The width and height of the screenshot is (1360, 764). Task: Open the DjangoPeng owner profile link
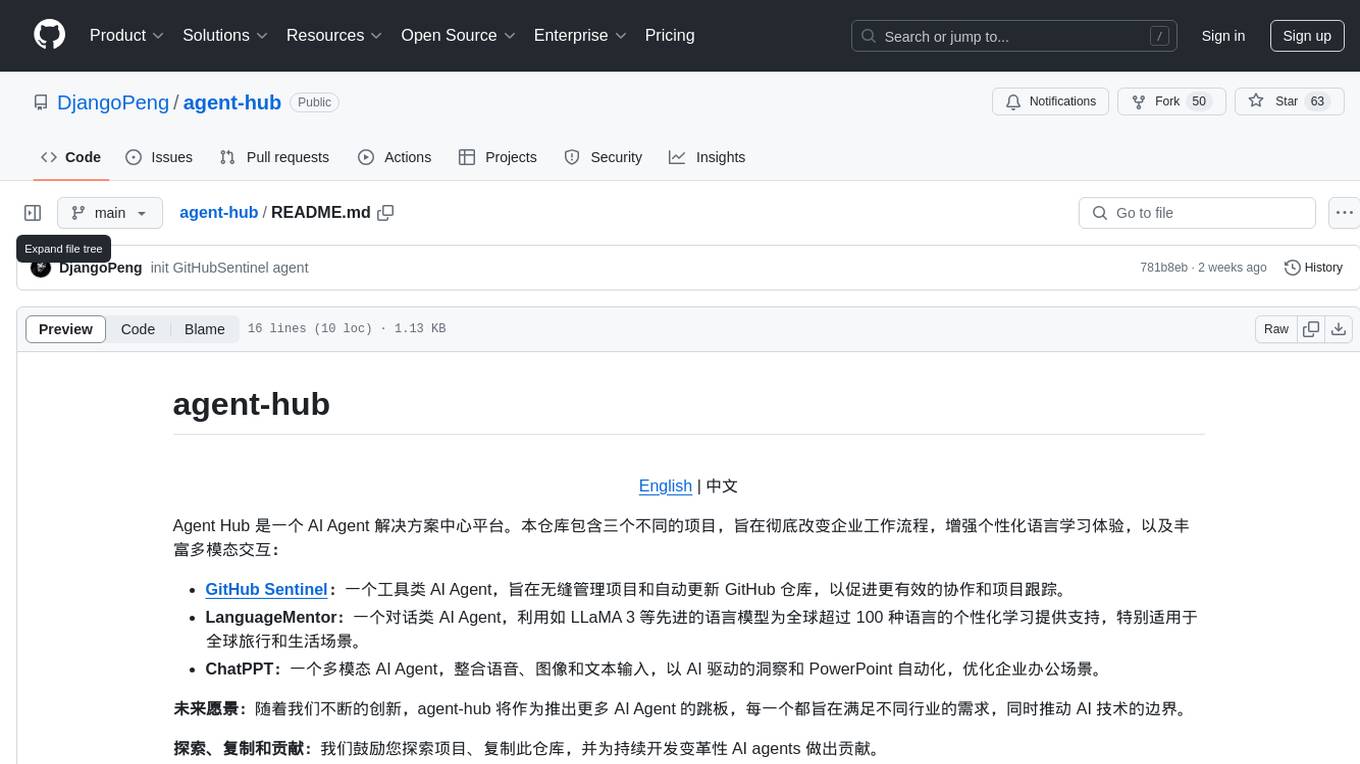[x=113, y=102]
